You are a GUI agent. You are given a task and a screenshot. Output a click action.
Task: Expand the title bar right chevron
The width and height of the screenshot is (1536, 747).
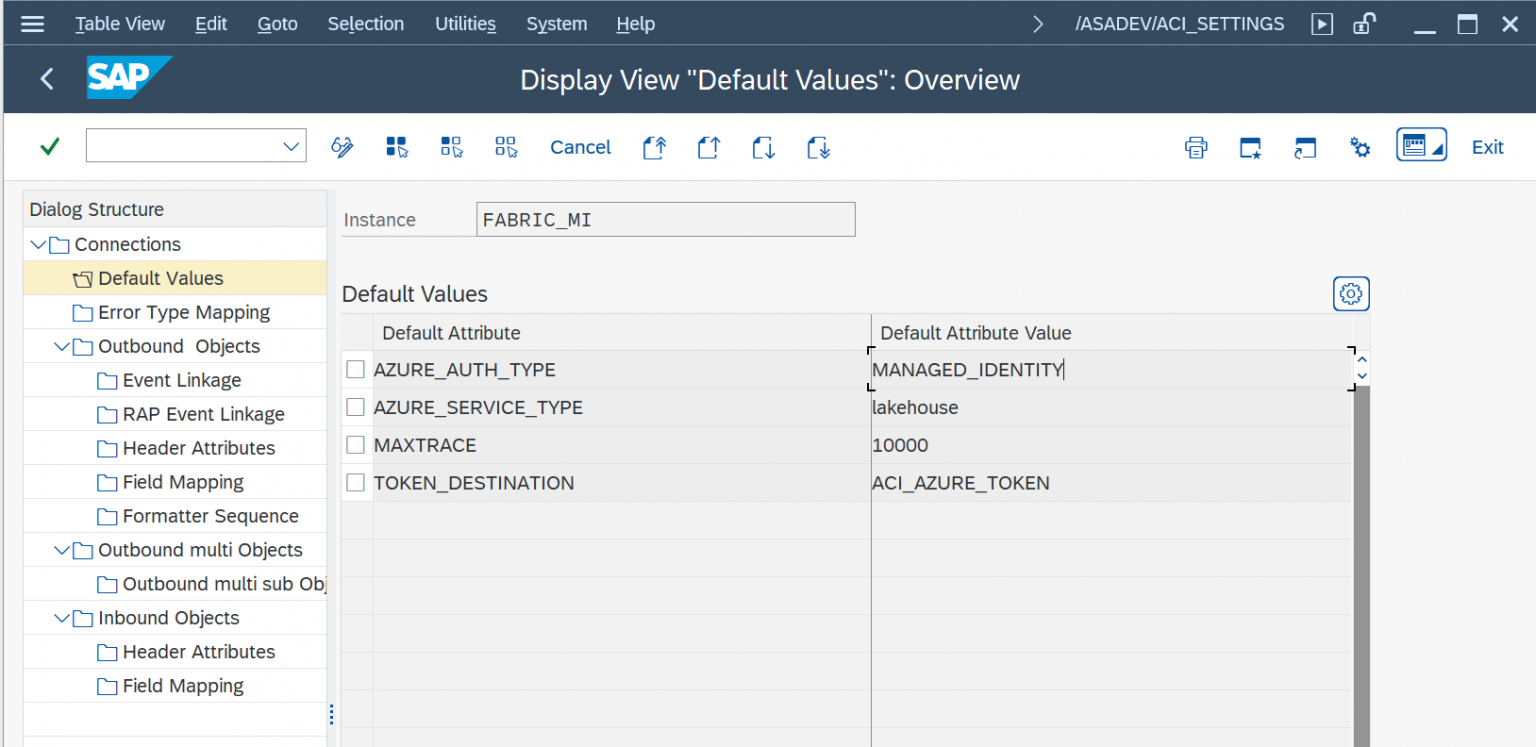[x=1038, y=24]
